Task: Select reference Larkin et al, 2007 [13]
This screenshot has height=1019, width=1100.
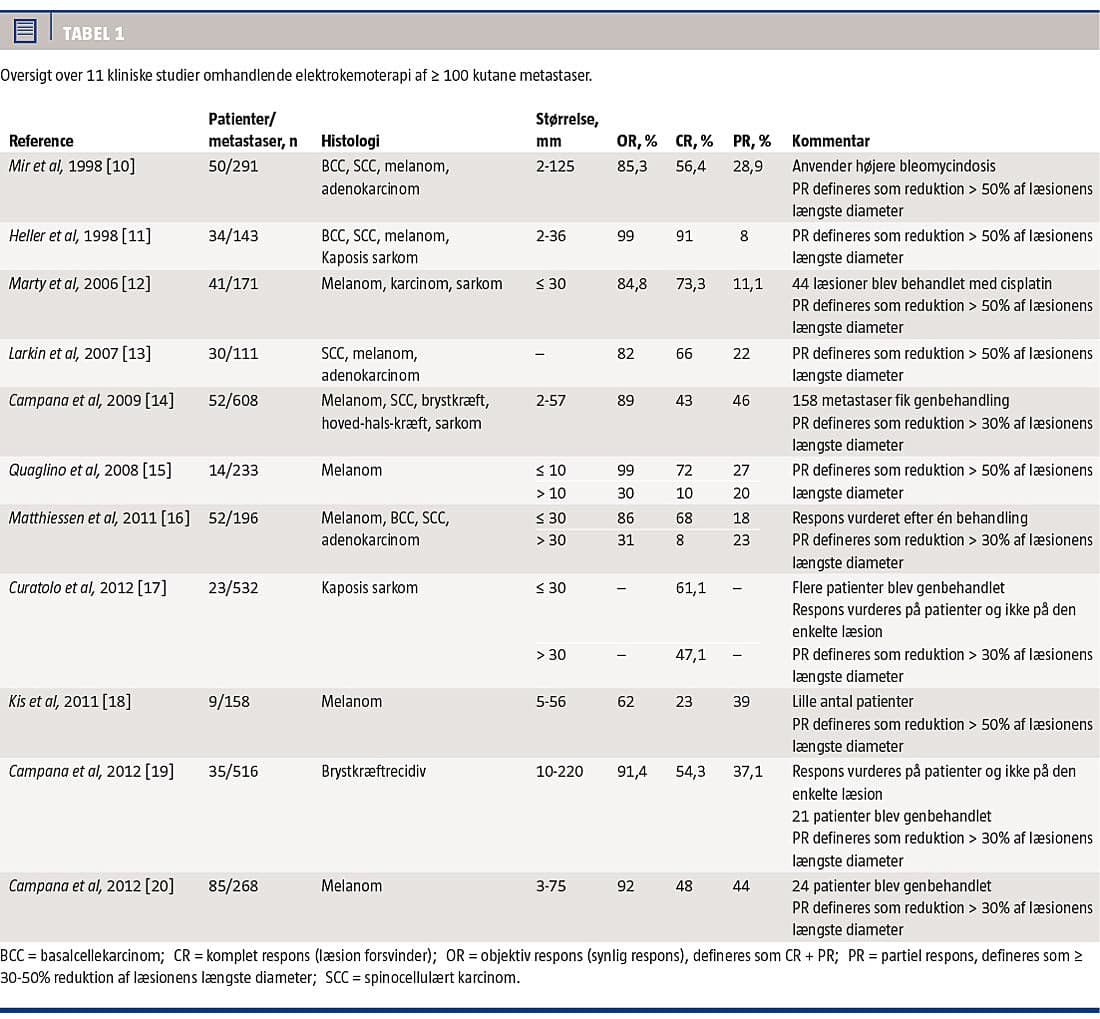Action: (x=79, y=353)
